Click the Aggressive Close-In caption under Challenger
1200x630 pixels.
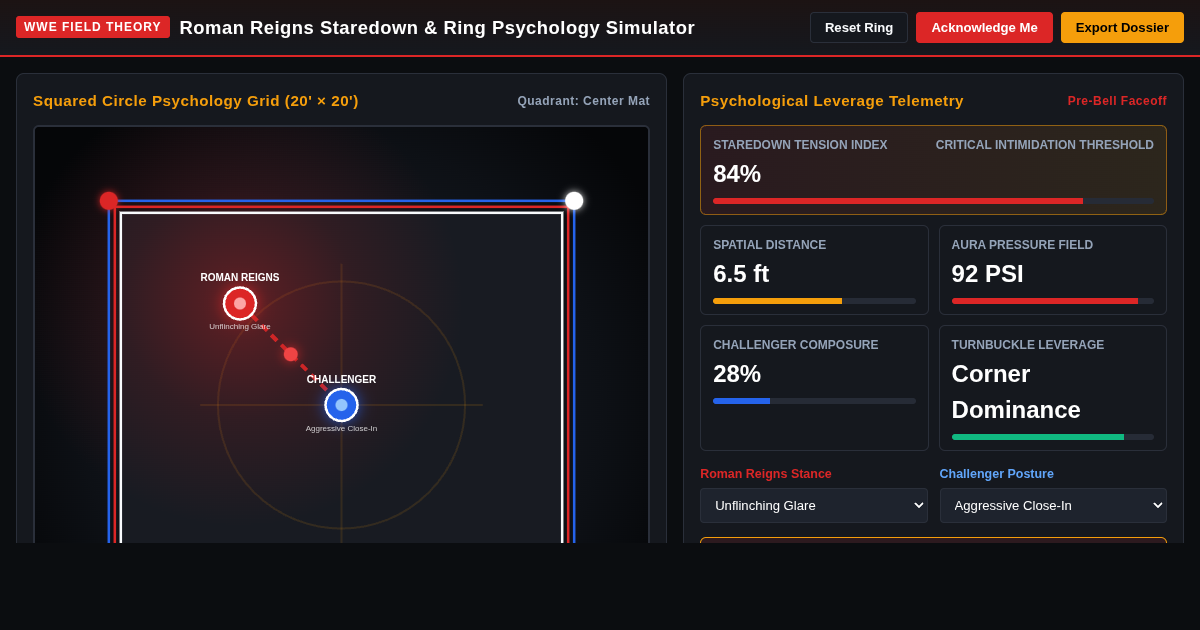click(x=341, y=429)
